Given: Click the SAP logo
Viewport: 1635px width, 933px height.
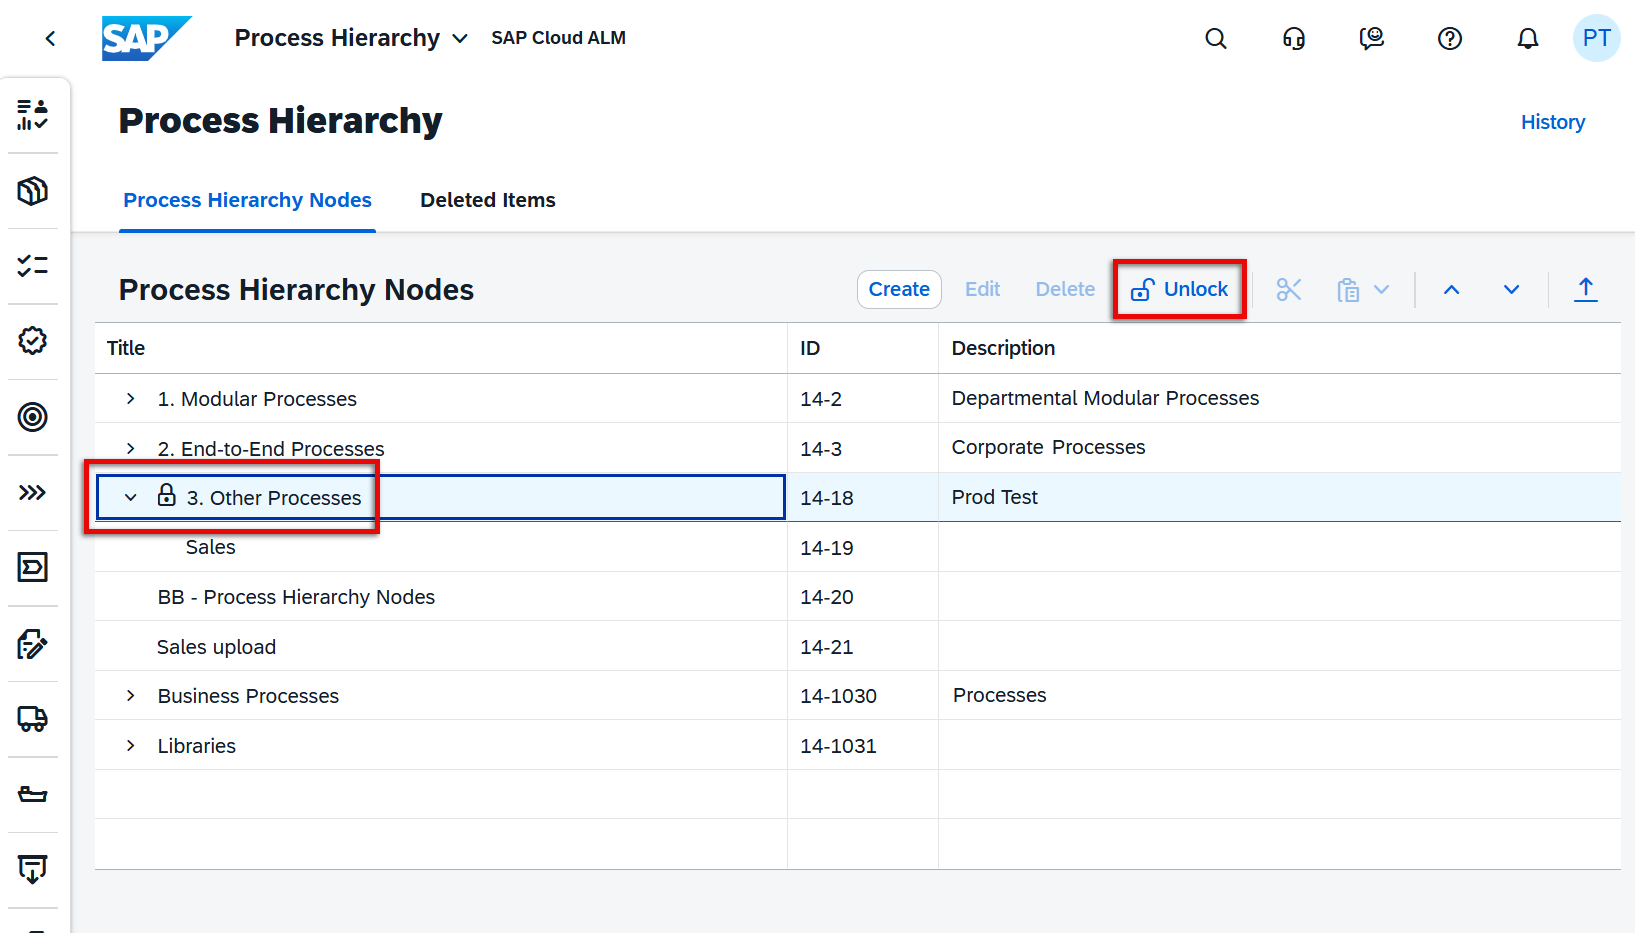Looking at the screenshot, I should click(146, 38).
